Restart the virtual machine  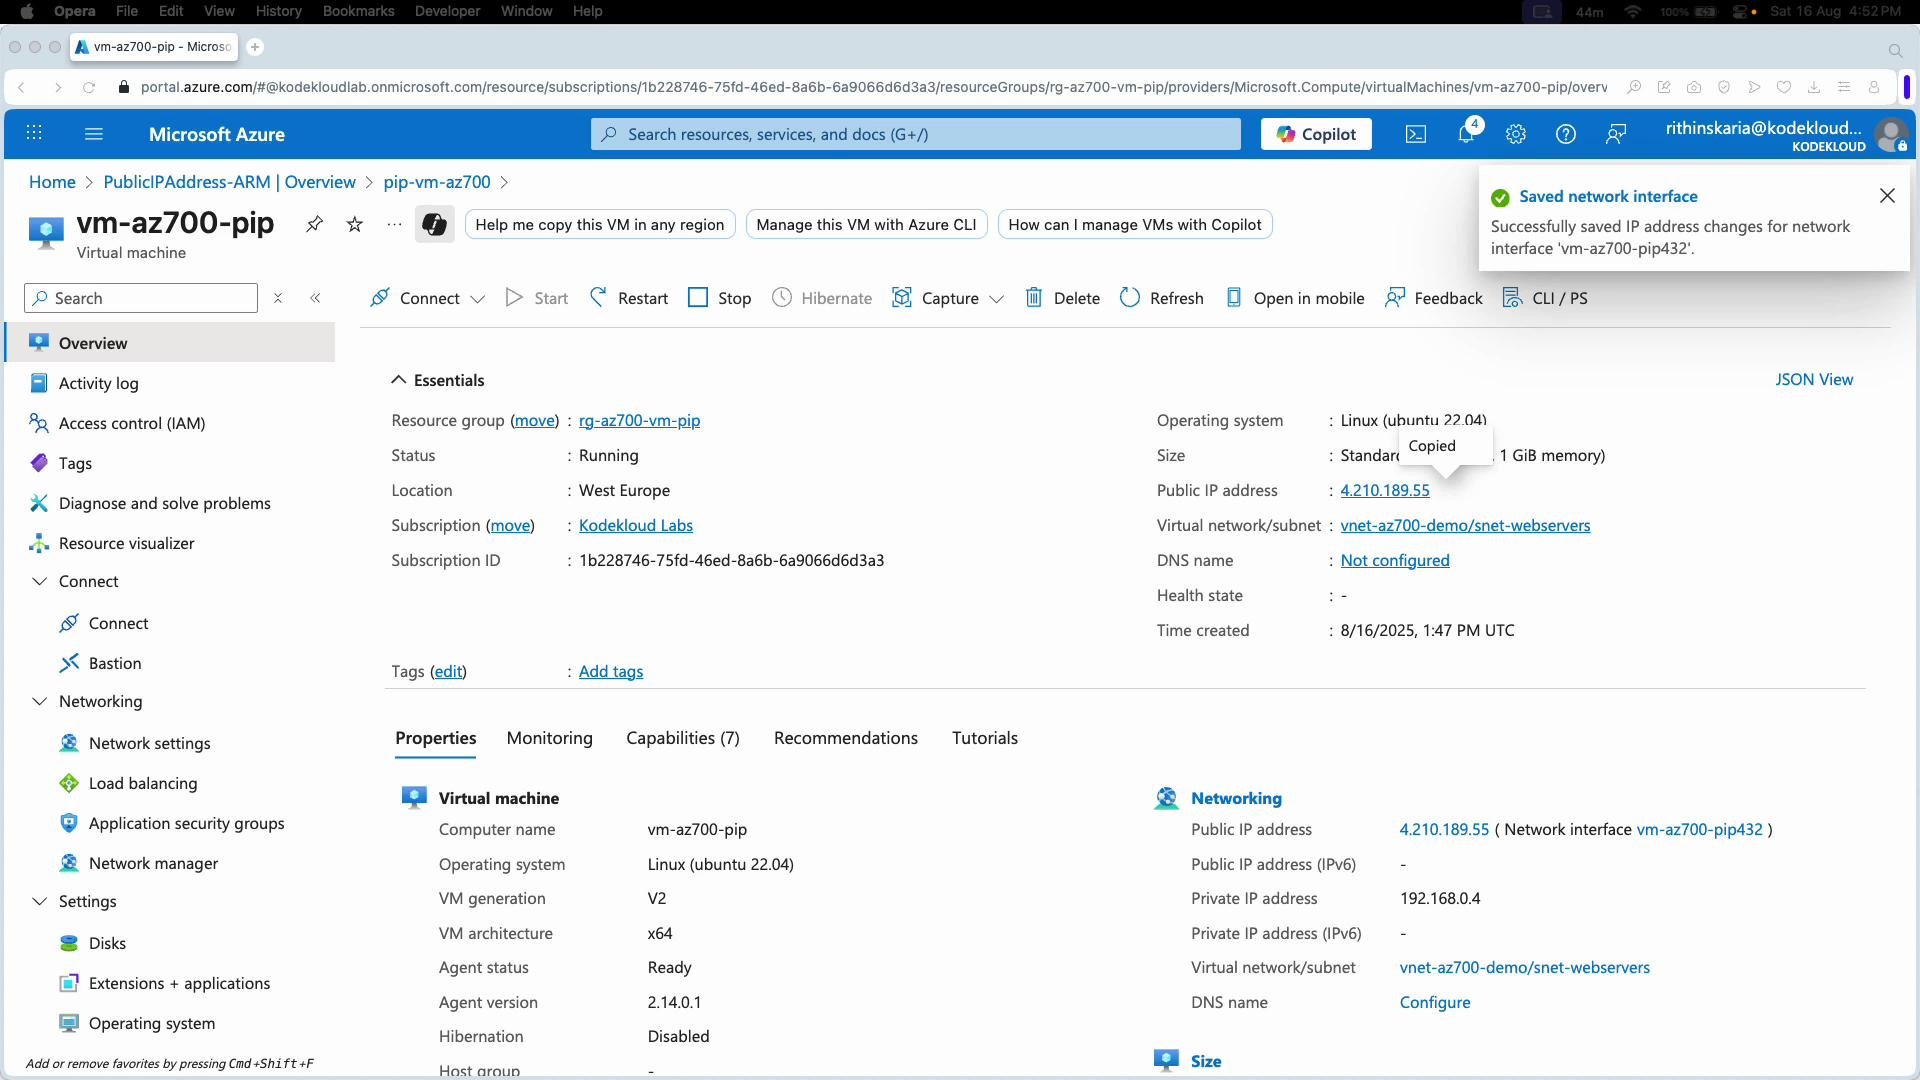click(x=628, y=298)
